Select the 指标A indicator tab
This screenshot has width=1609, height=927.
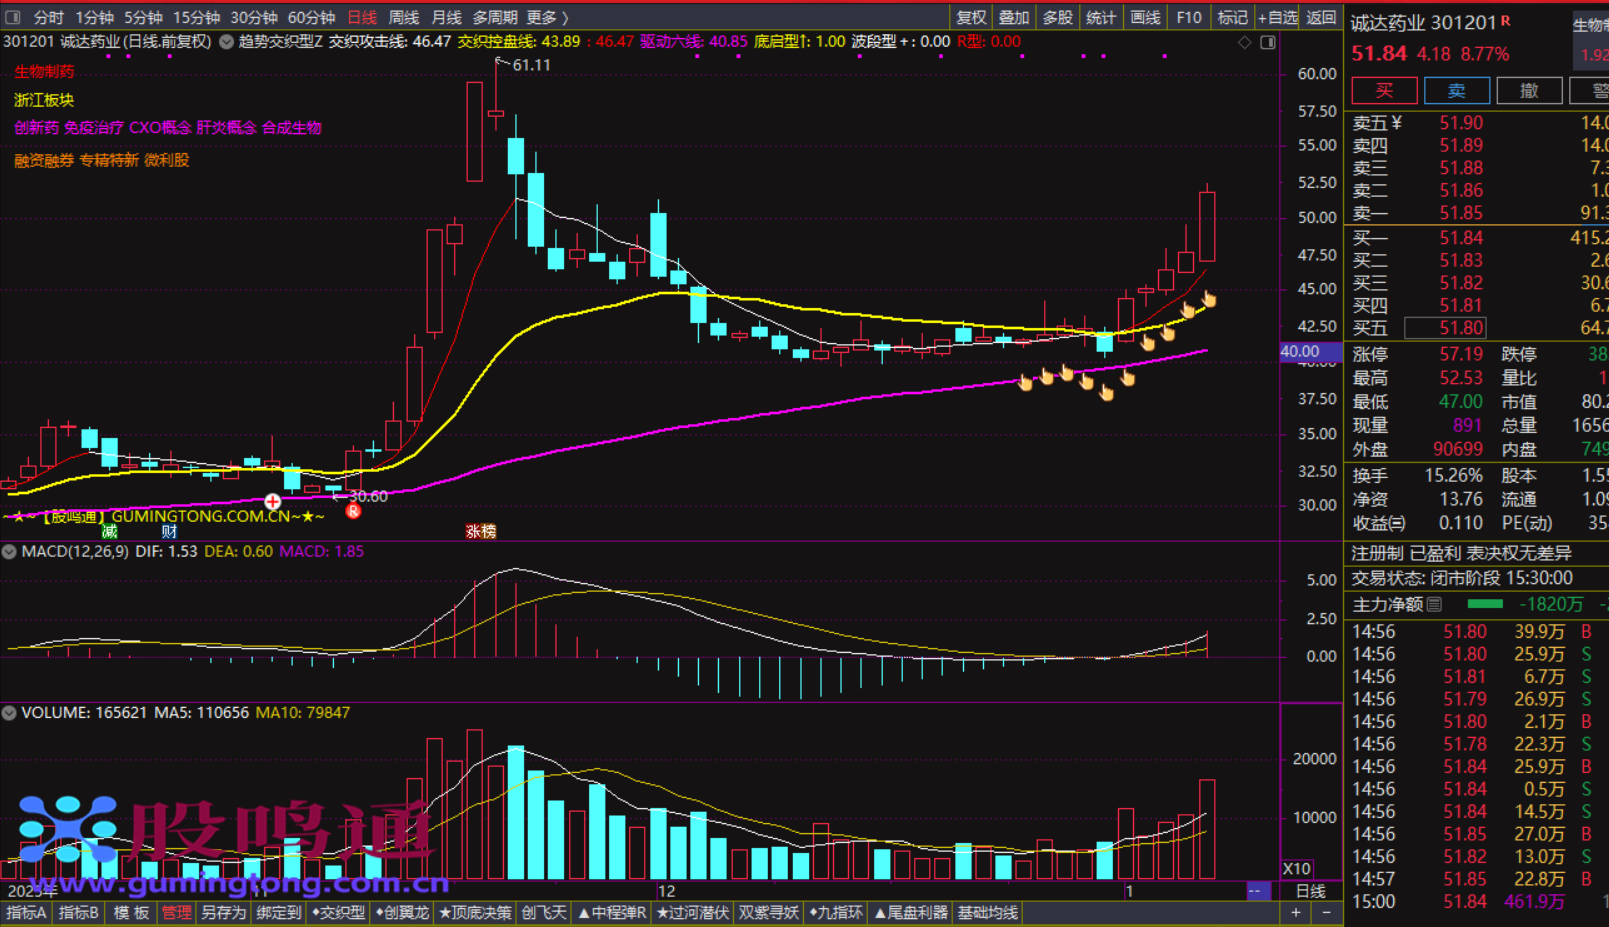[26, 912]
